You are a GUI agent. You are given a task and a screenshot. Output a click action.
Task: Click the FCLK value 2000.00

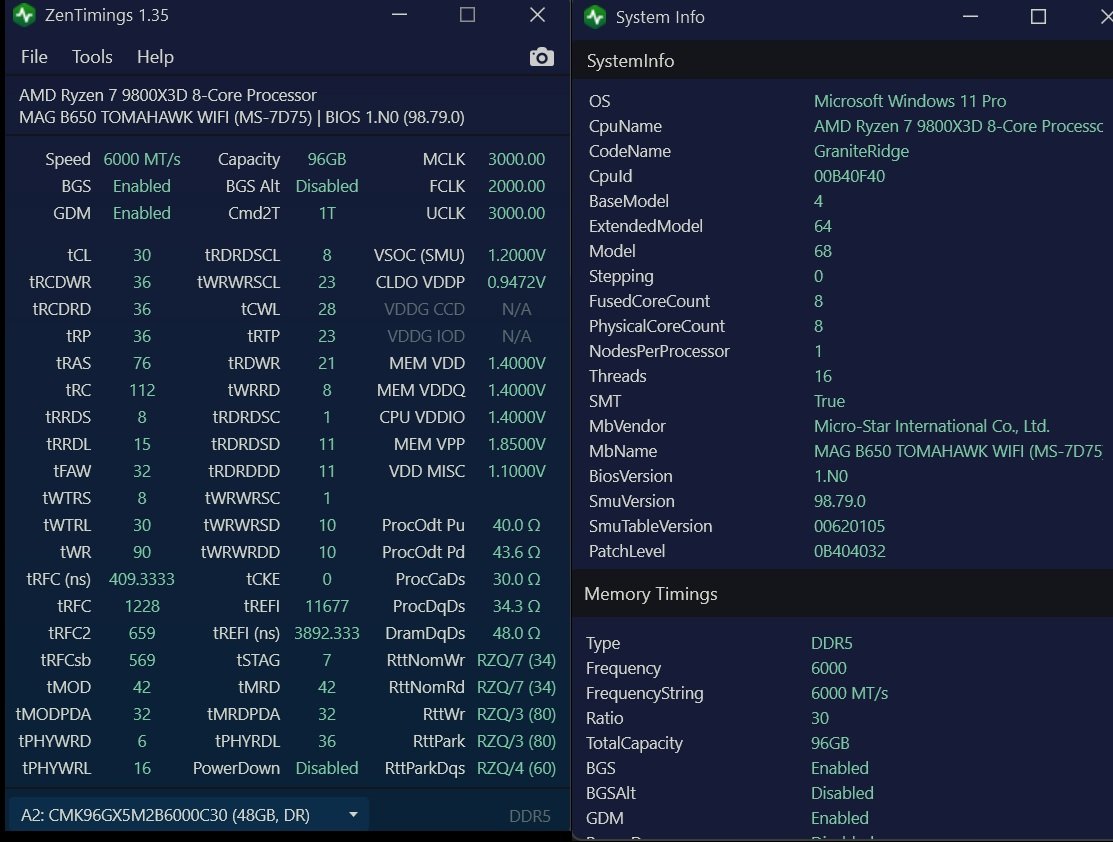tap(516, 186)
